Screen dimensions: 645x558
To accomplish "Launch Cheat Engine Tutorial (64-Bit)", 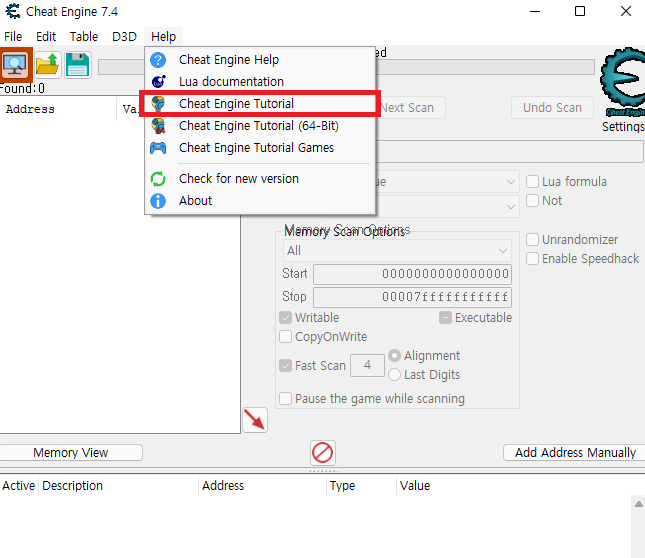I will click(x=260, y=126).
